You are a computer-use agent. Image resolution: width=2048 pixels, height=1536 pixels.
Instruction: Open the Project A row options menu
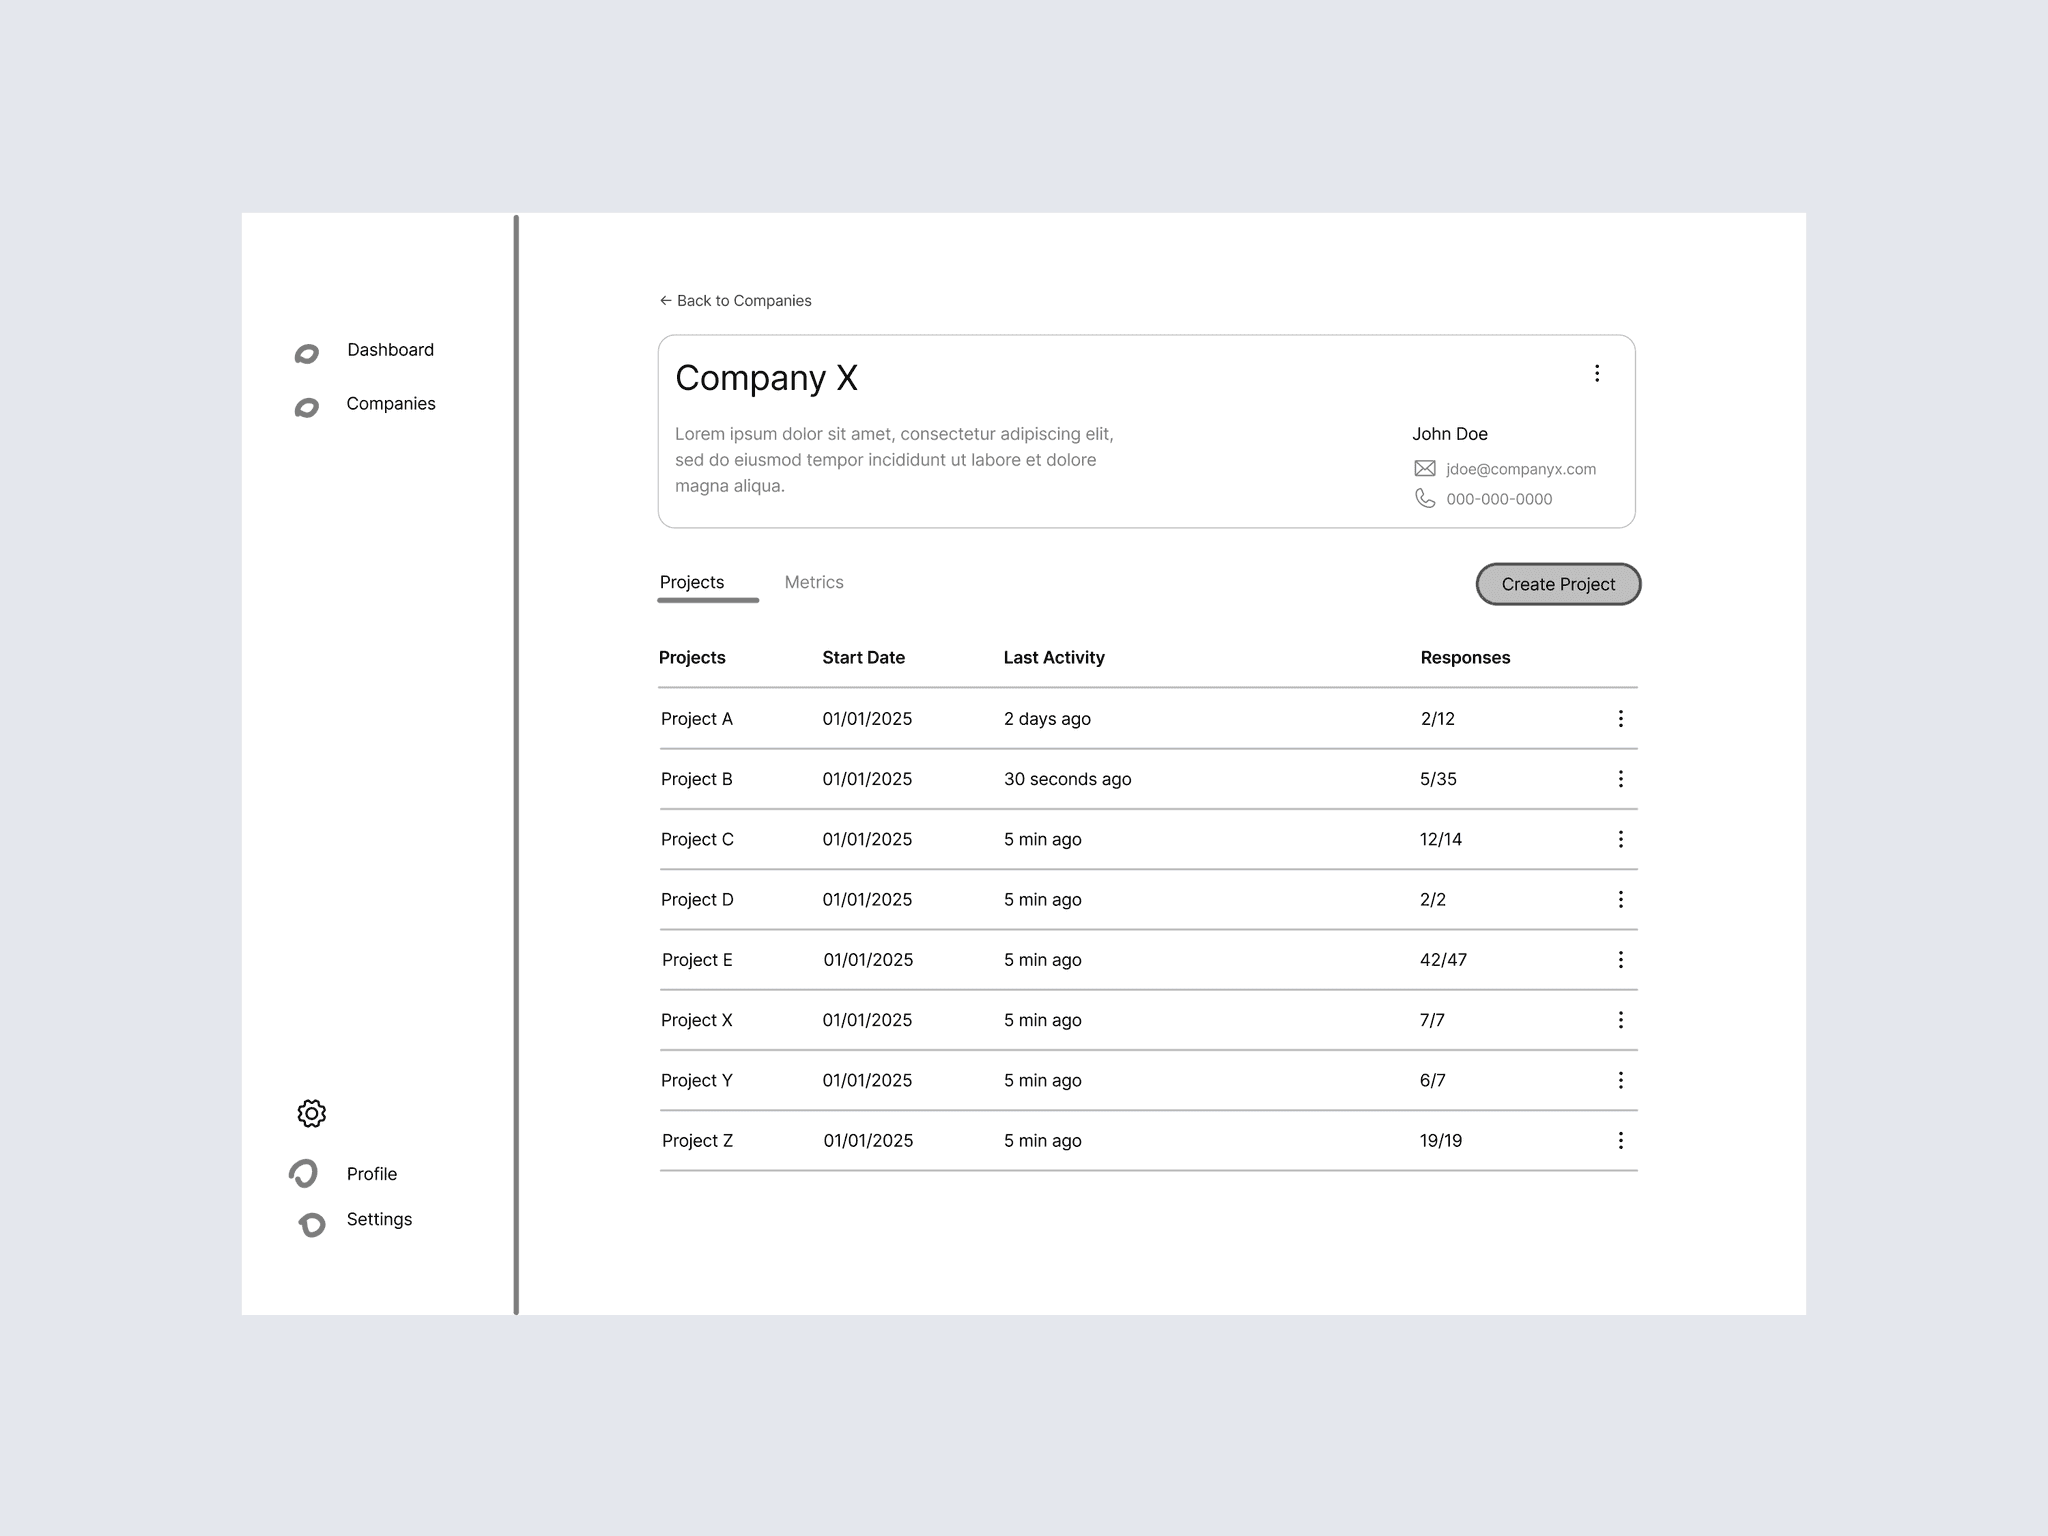[x=1620, y=719]
